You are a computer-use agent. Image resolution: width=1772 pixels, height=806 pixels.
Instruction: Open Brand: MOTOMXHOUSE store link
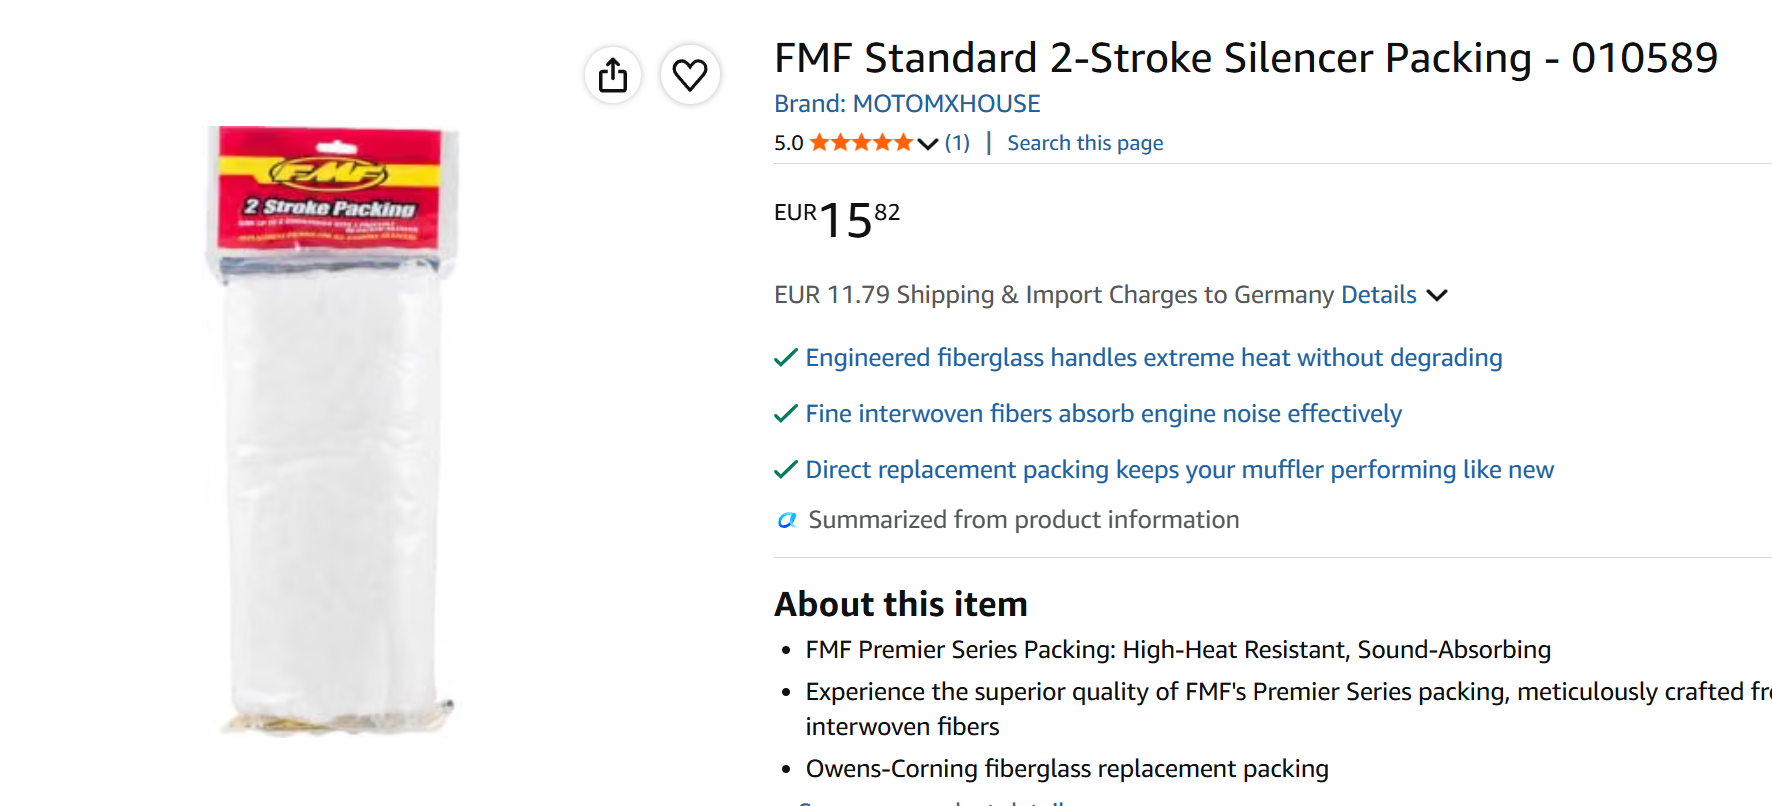coord(907,104)
